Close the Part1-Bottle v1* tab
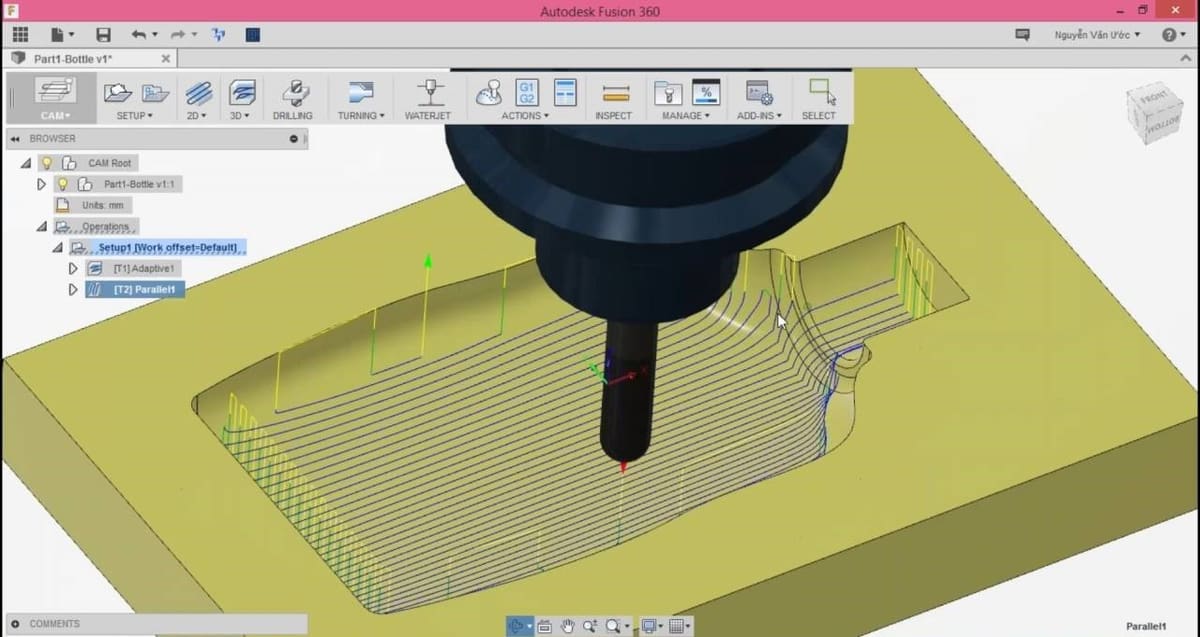The height and width of the screenshot is (637, 1200). point(166,59)
